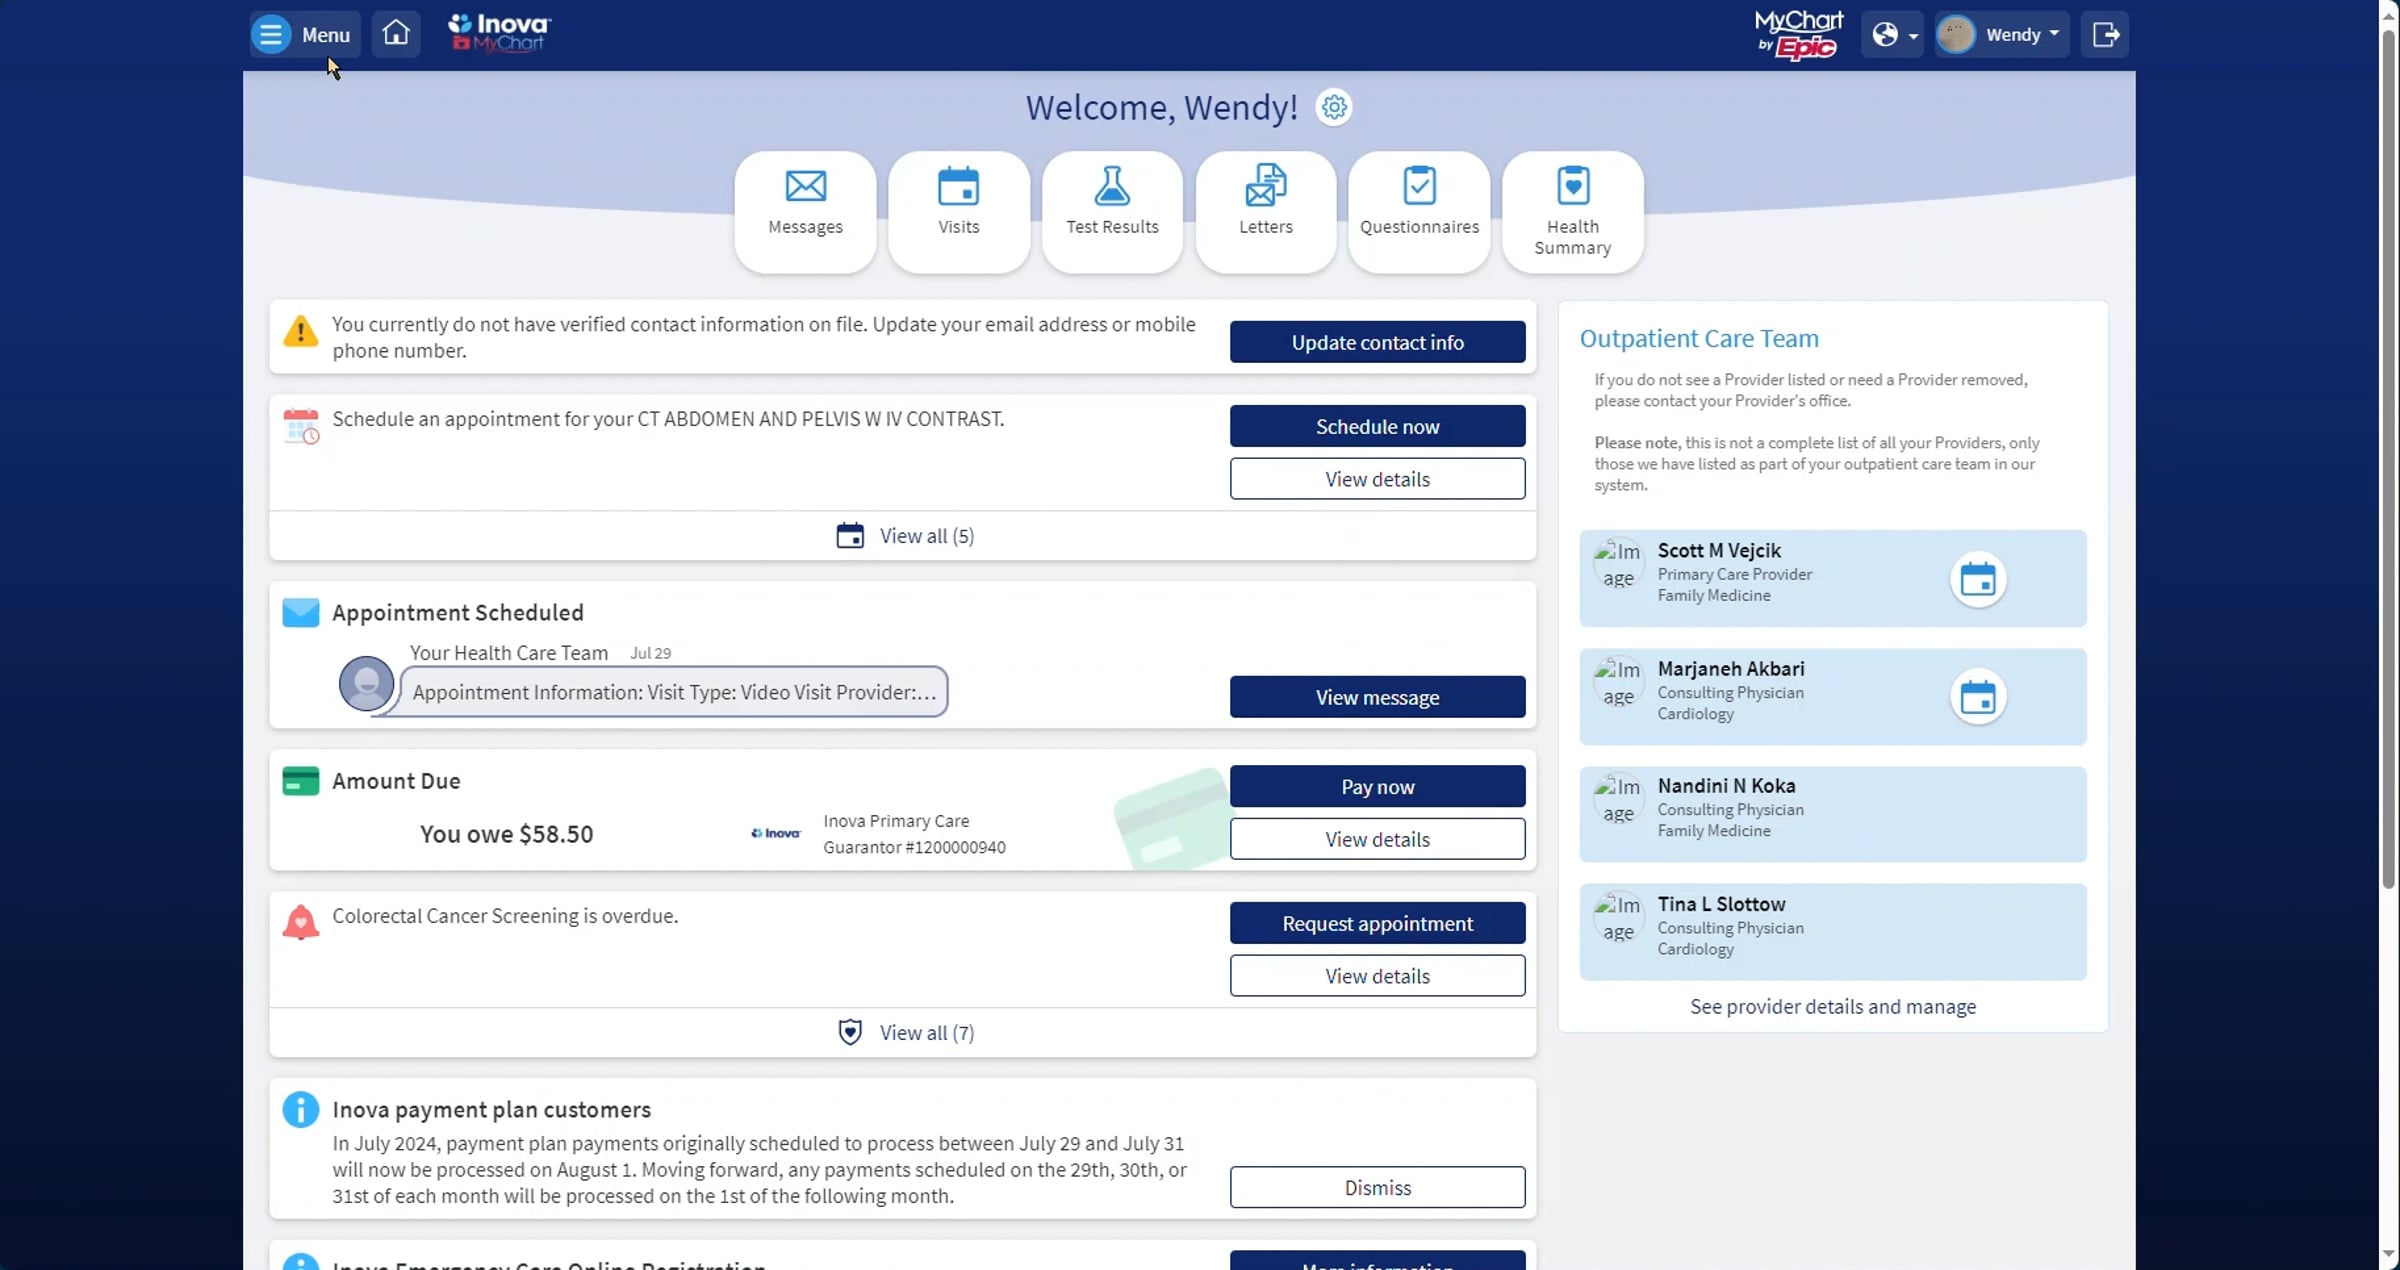Click calendar icon beside CT appointment notice
The image size is (2400, 1270).
[x=300, y=426]
